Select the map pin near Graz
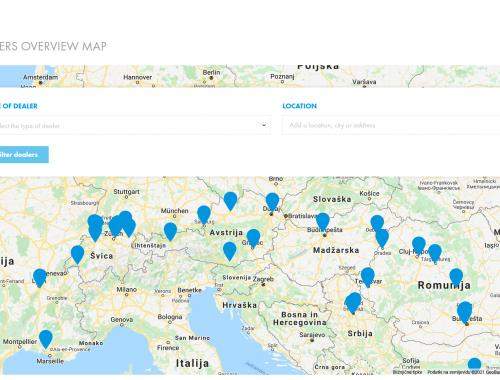 point(253,238)
